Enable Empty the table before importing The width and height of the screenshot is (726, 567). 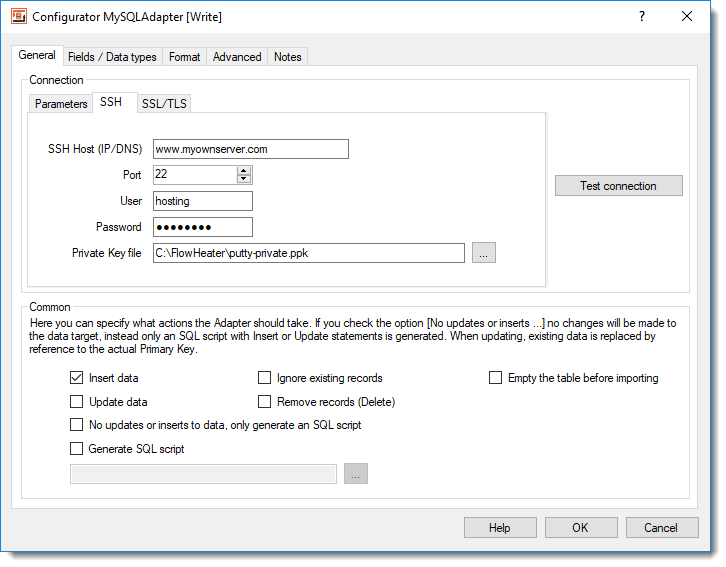coord(495,378)
